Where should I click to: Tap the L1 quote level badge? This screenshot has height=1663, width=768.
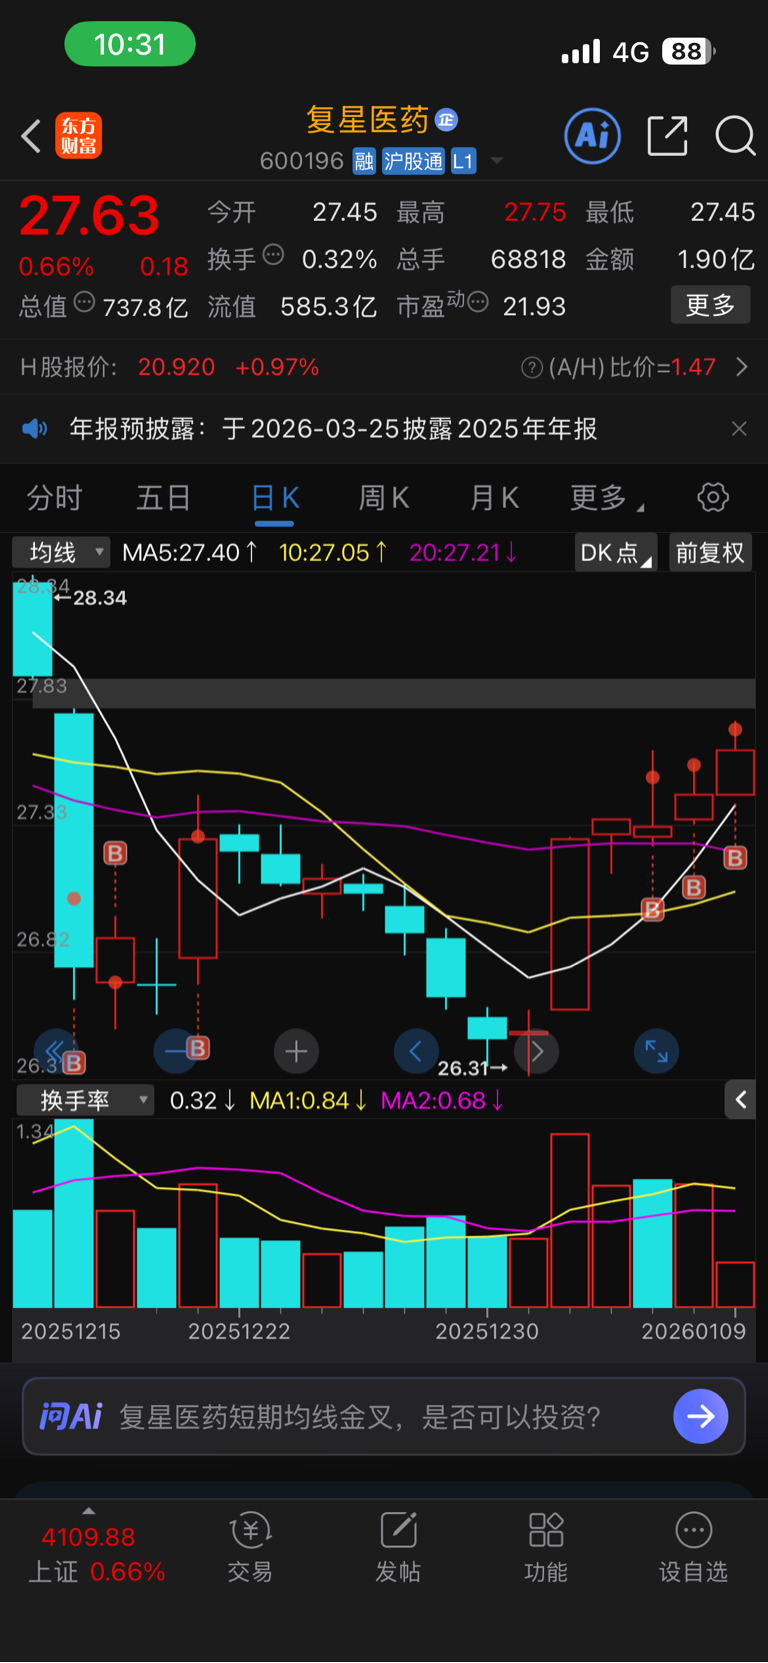coord(463,161)
